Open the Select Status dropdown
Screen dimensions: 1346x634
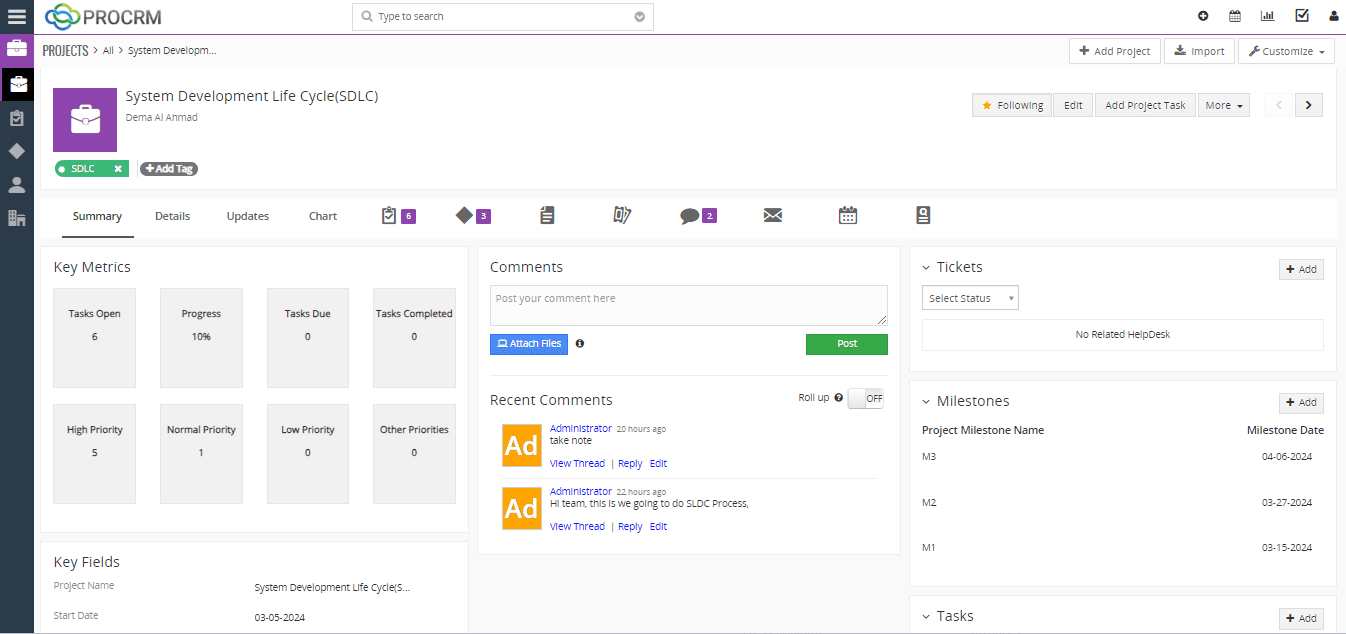pyautogui.click(x=969, y=298)
